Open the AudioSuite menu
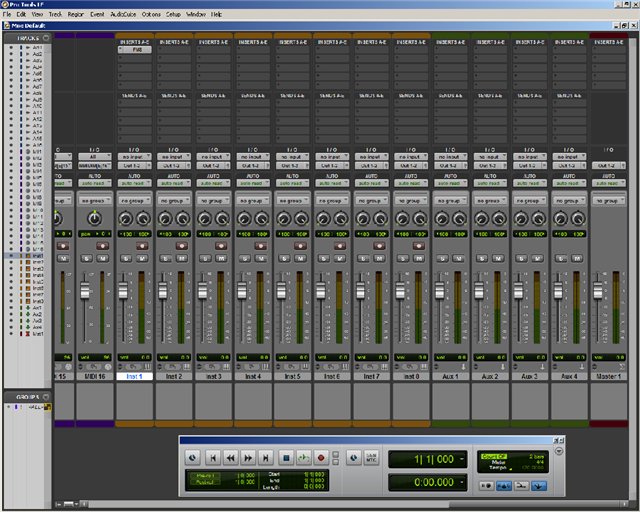 click(x=125, y=15)
